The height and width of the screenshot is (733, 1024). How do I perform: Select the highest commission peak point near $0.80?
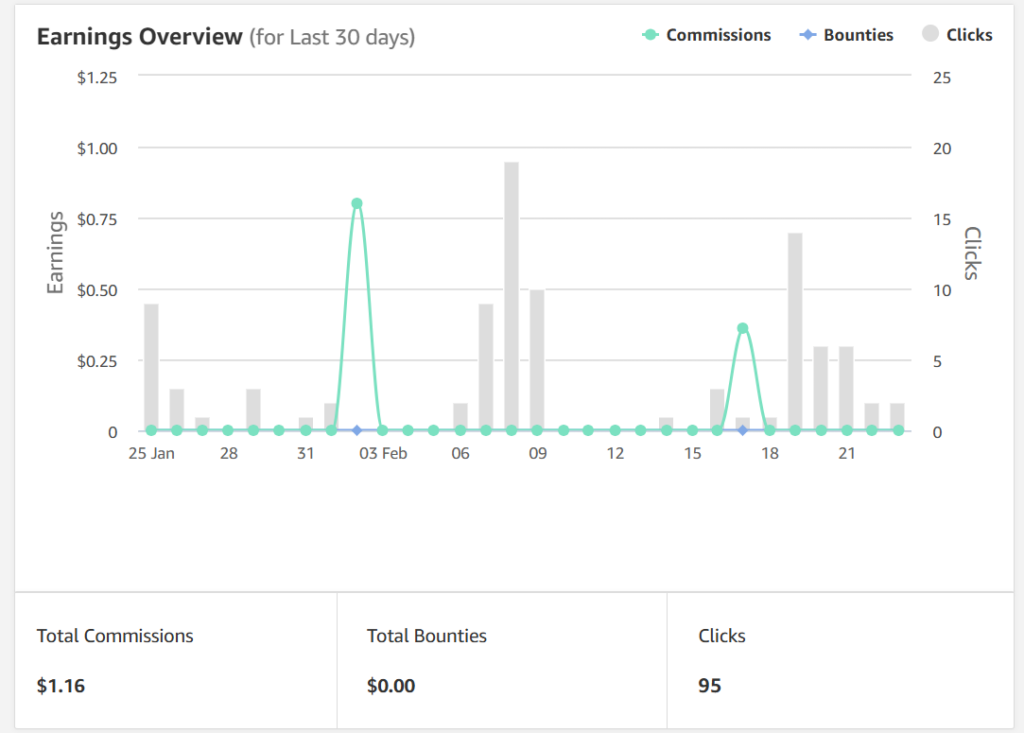coord(356,204)
